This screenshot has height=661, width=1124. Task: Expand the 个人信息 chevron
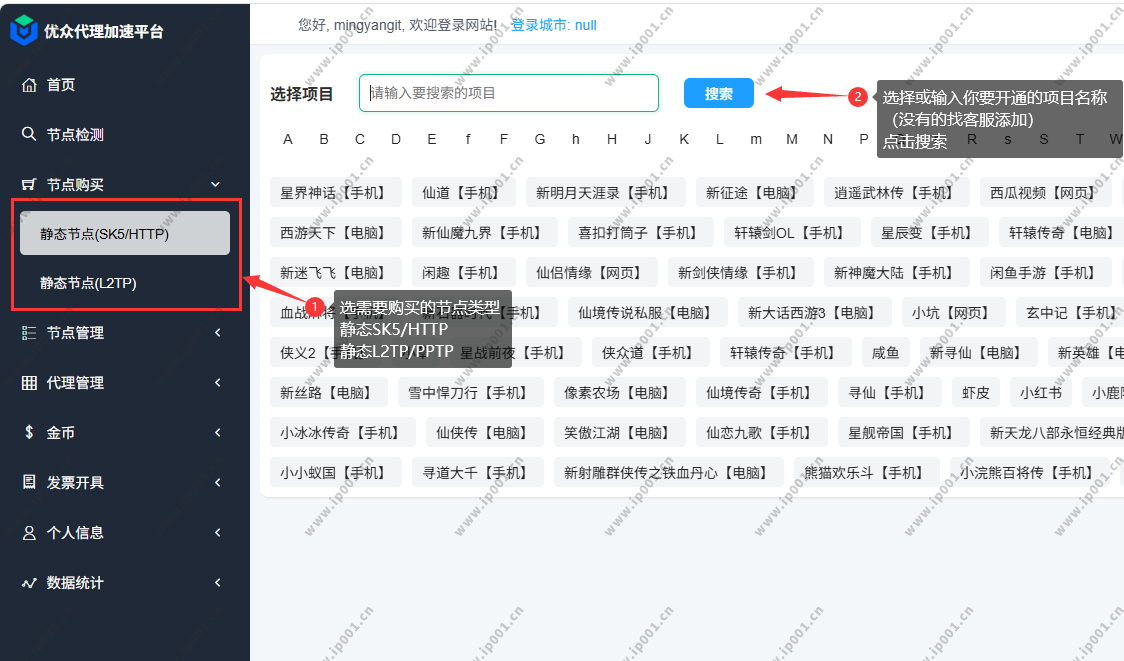[x=217, y=533]
